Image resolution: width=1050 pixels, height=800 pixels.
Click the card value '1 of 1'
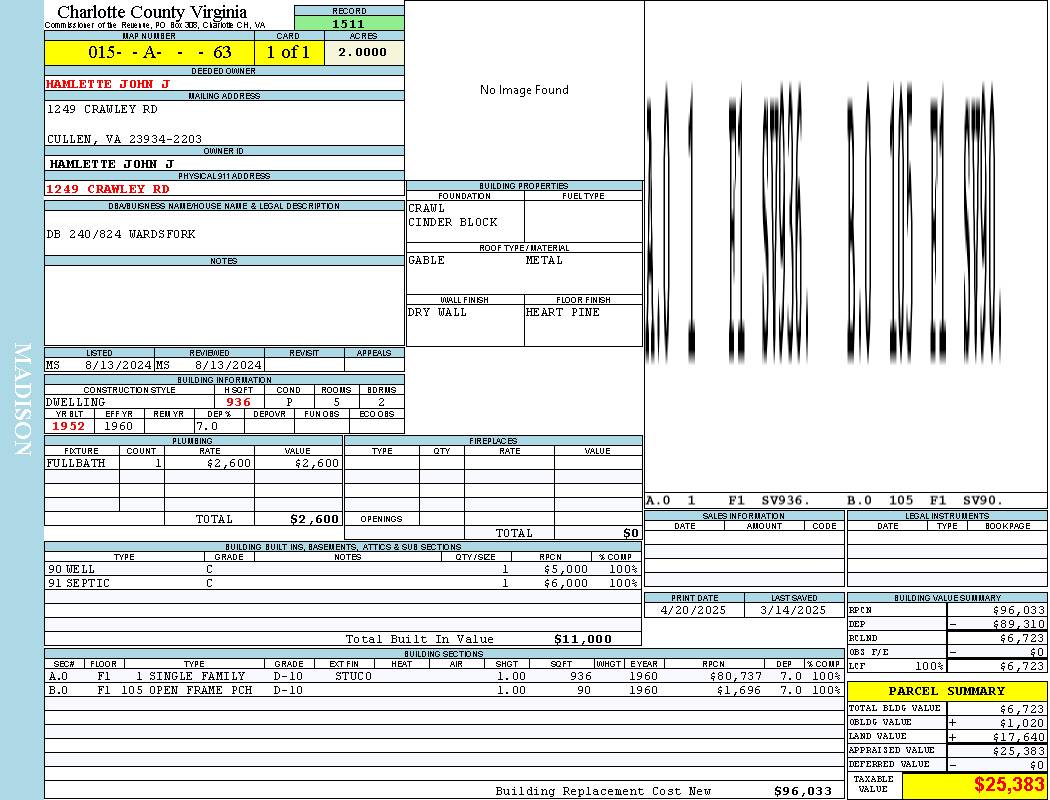click(x=289, y=52)
